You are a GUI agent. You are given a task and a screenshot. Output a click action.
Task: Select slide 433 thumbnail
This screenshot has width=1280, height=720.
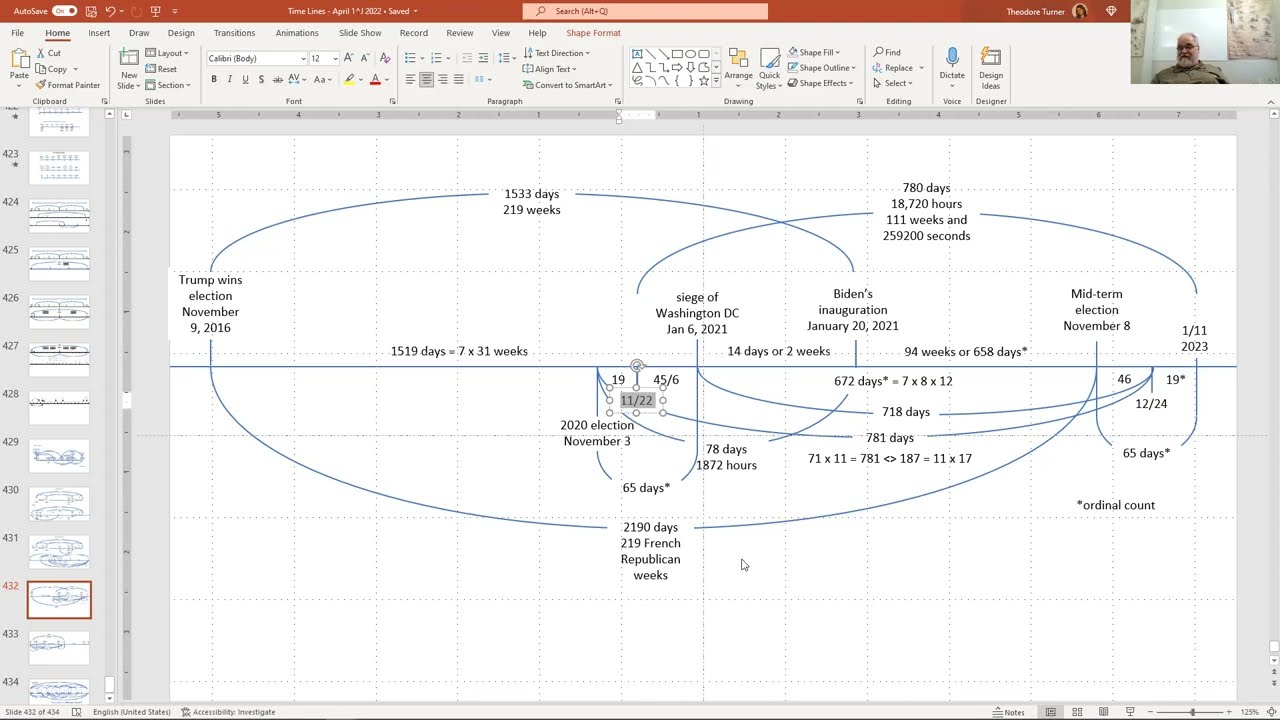(59, 647)
